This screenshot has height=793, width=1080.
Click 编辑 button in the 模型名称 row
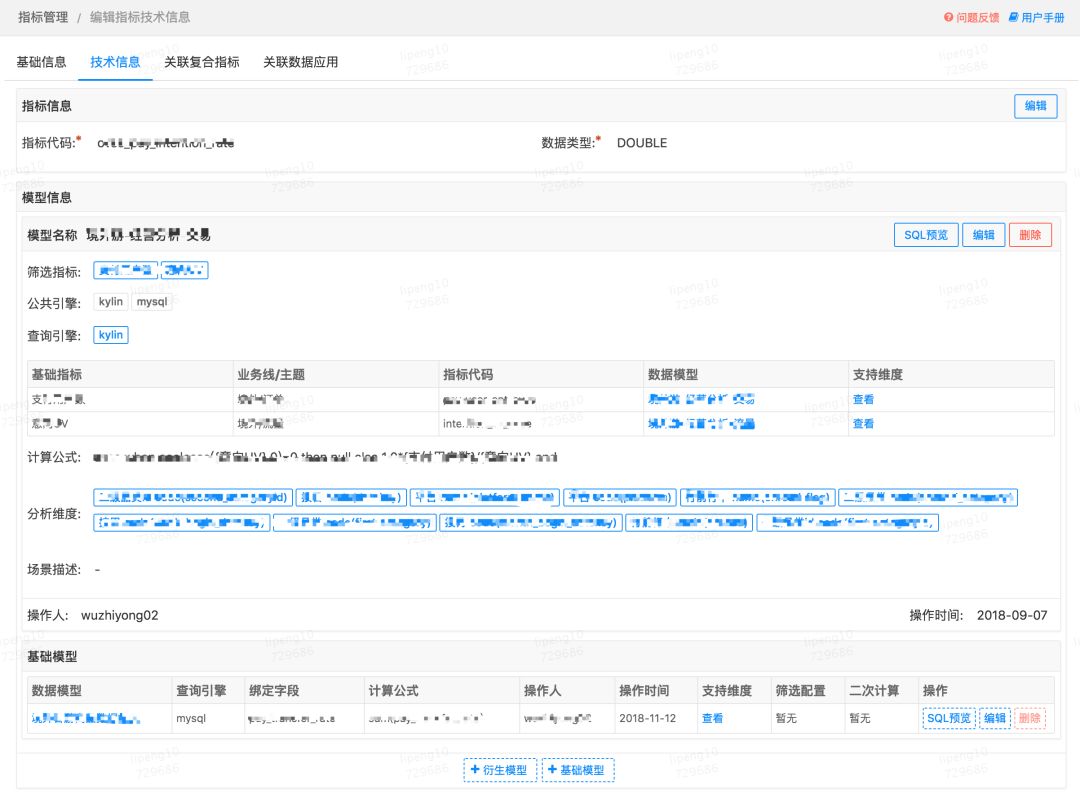pos(984,235)
